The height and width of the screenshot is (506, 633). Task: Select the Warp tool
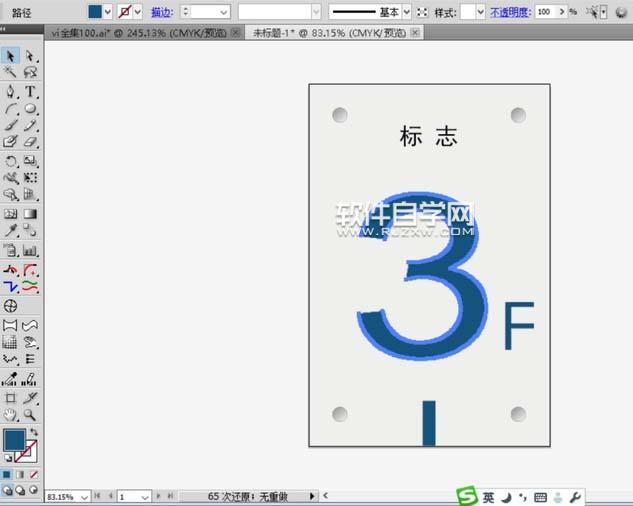(x=10, y=178)
